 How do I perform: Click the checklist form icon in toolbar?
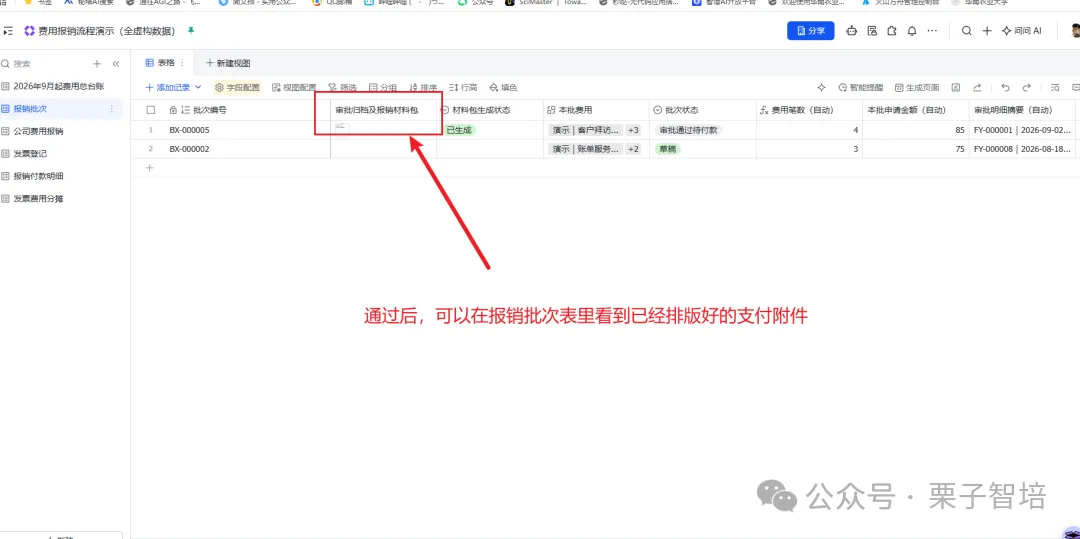click(x=956, y=87)
